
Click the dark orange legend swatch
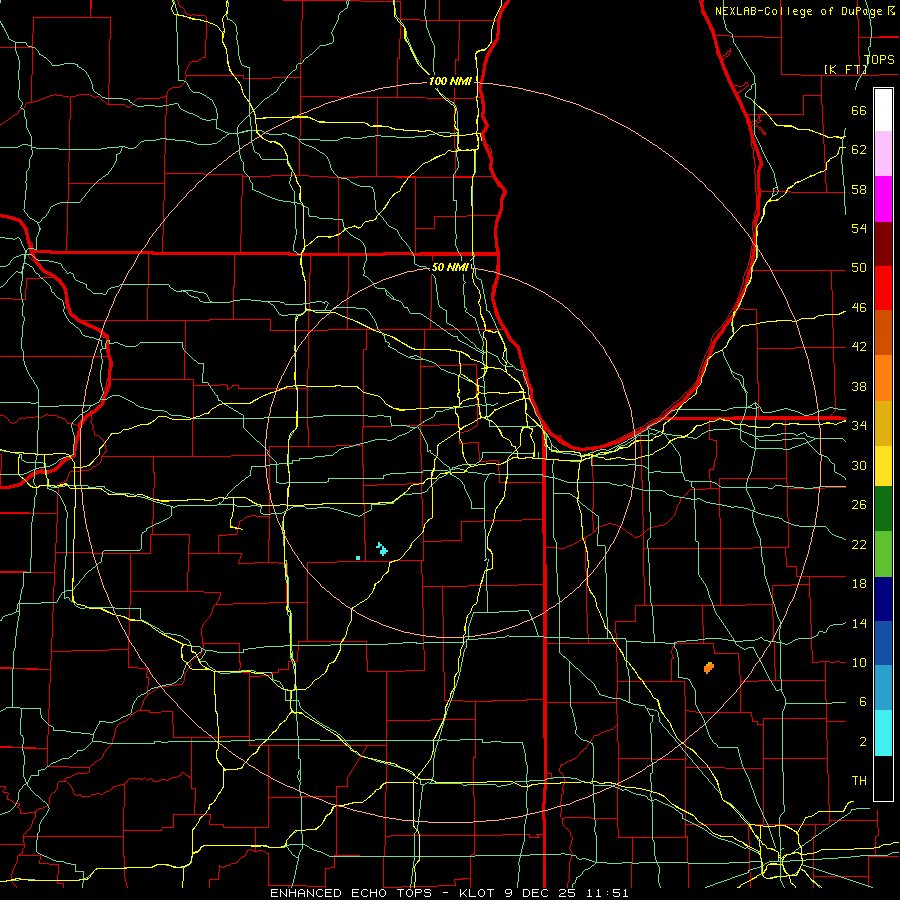pyautogui.click(x=883, y=333)
